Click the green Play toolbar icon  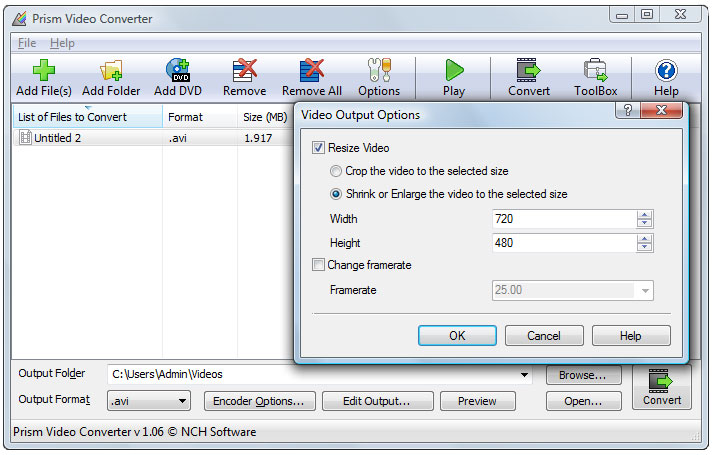[x=454, y=70]
